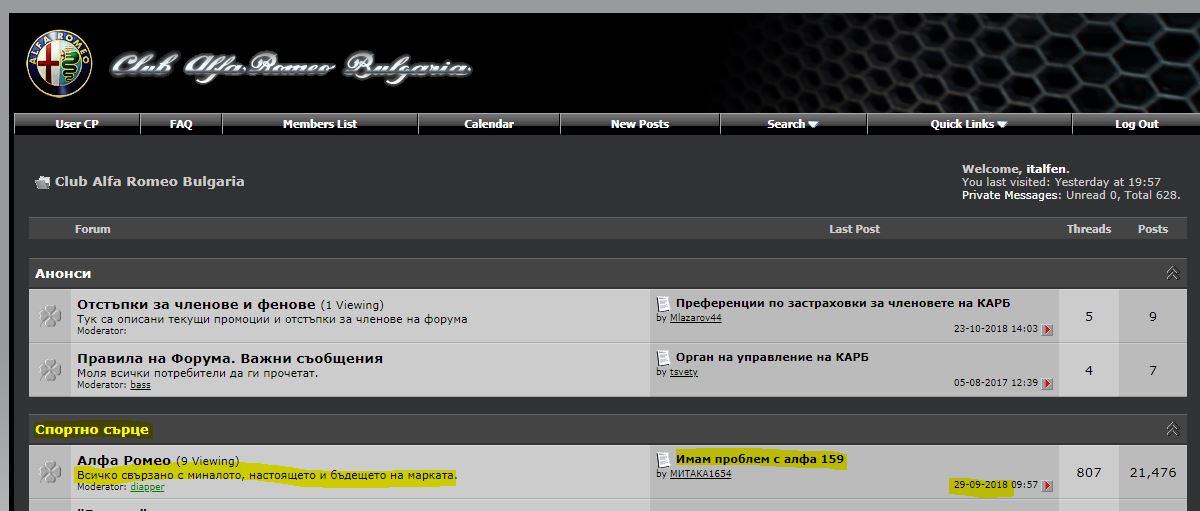Click post icon beside Имам проблем с алфа 159
1200x511 pixels.
[x=663, y=460]
